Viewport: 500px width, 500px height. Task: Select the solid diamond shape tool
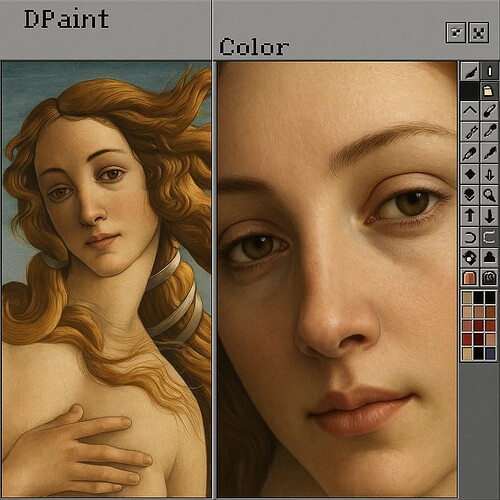pyautogui.click(x=470, y=174)
